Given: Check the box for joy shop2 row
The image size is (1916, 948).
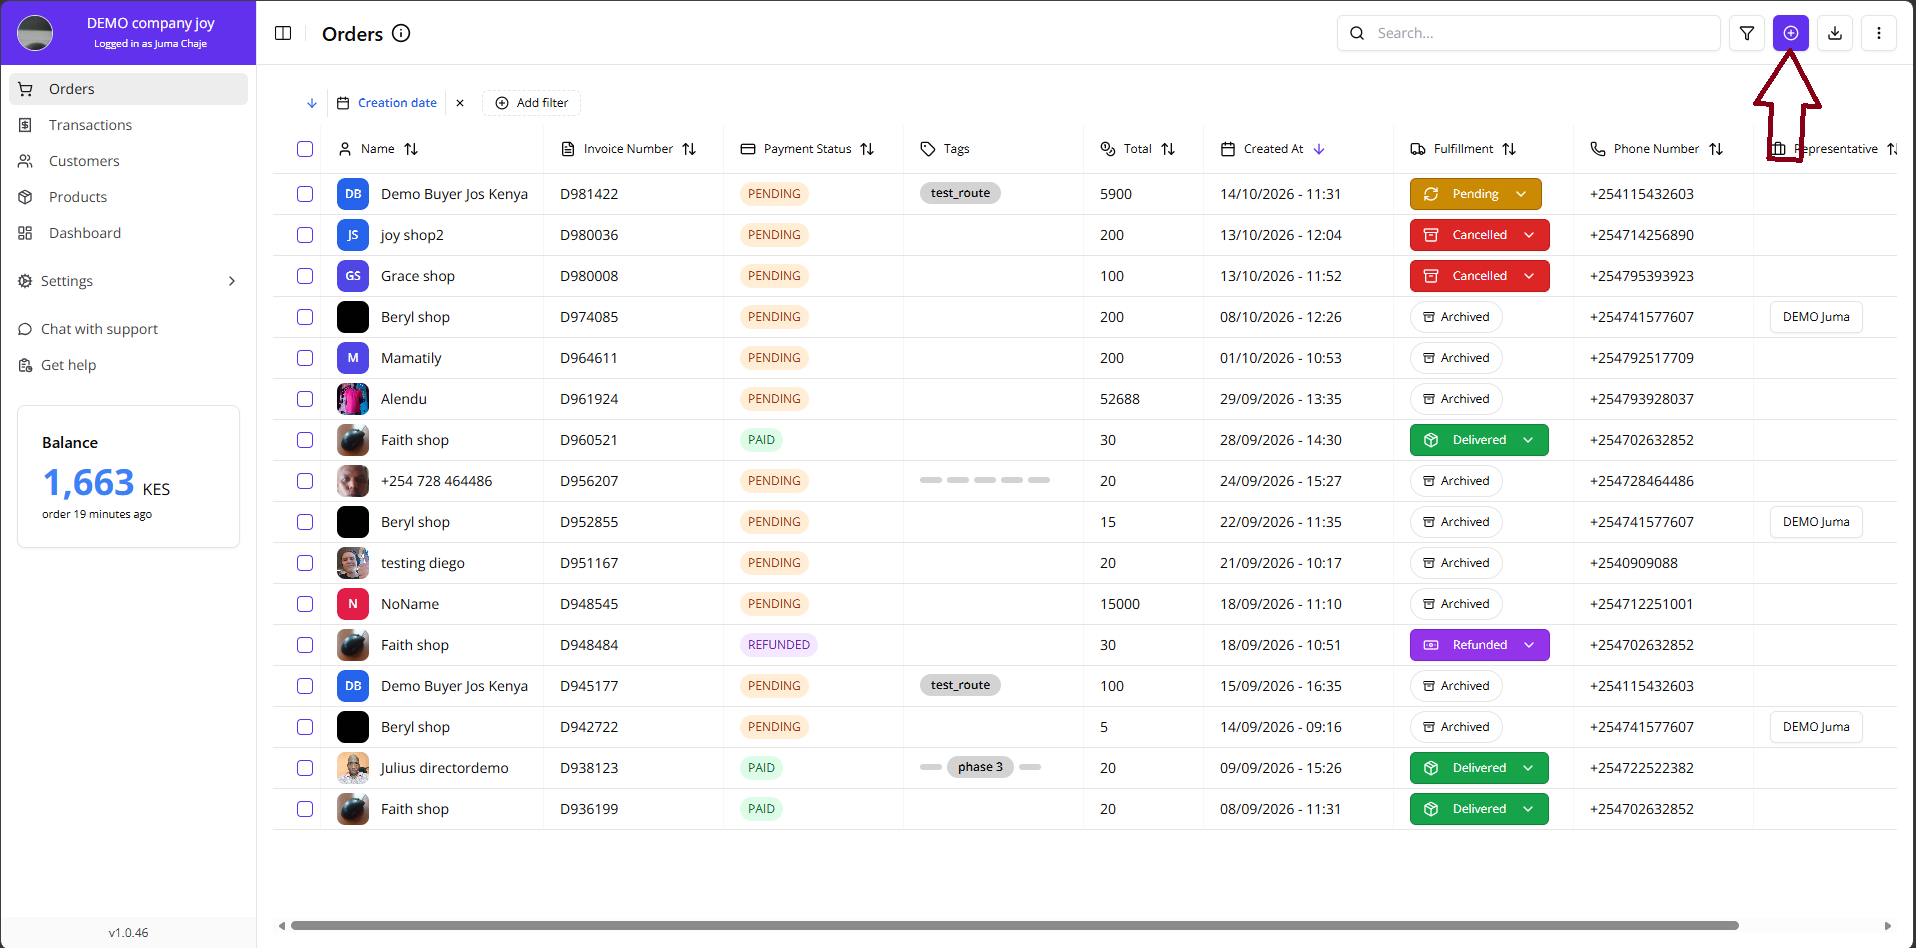Looking at the screenshot, I should 305,235.
